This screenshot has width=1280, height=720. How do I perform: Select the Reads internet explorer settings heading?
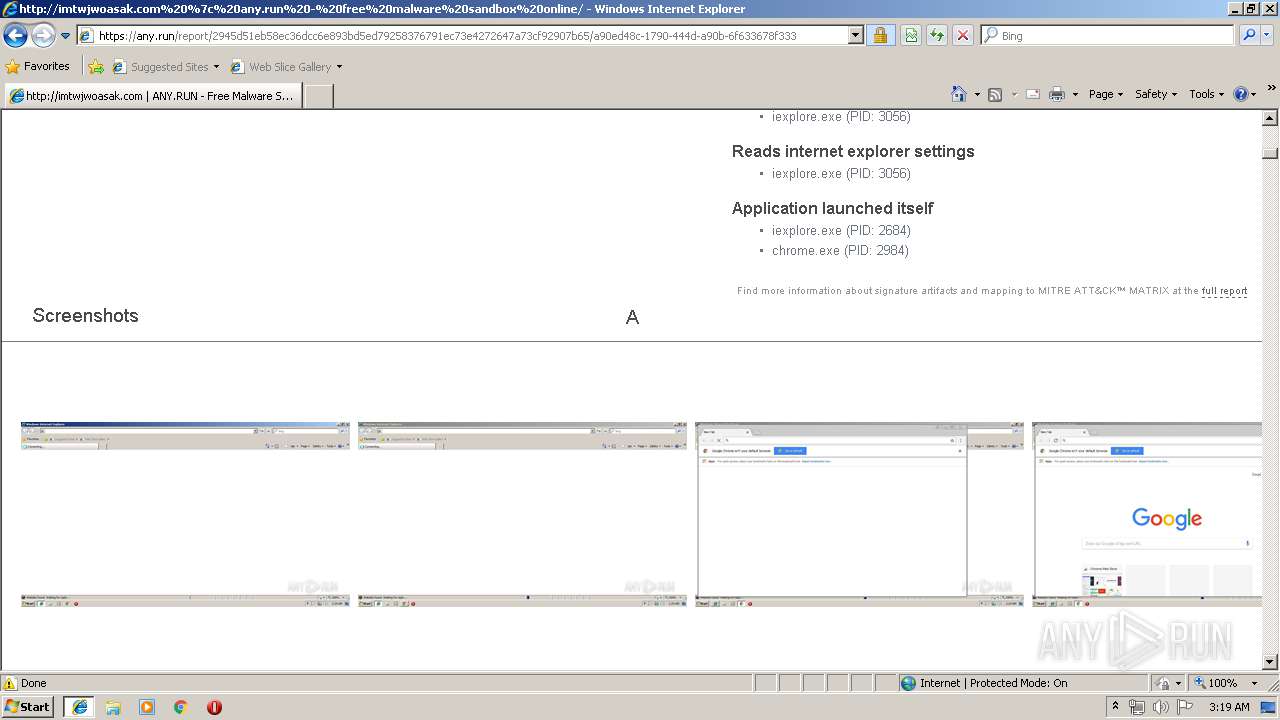click(853, 152)
